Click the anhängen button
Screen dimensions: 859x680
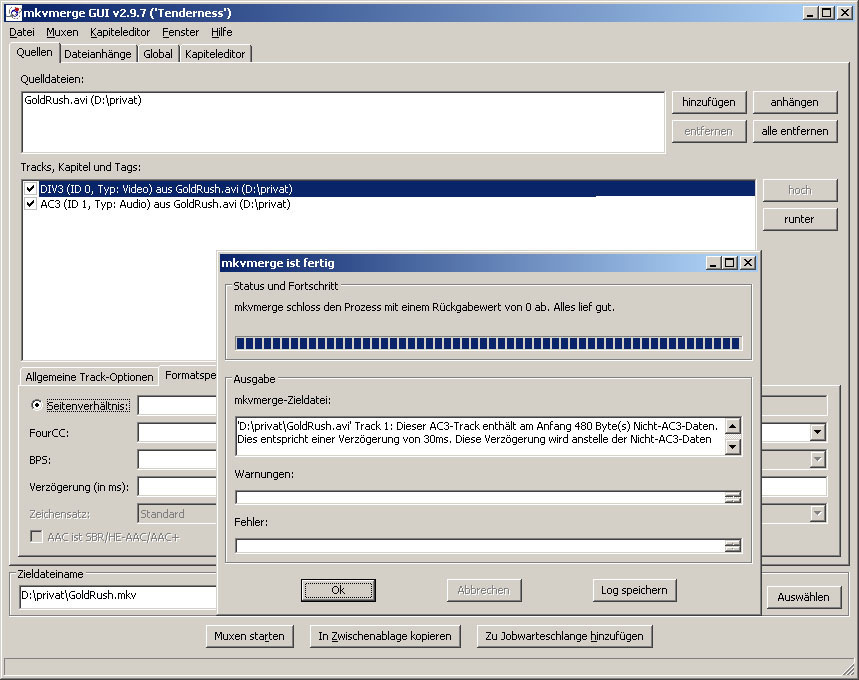(x=794, y=102)
